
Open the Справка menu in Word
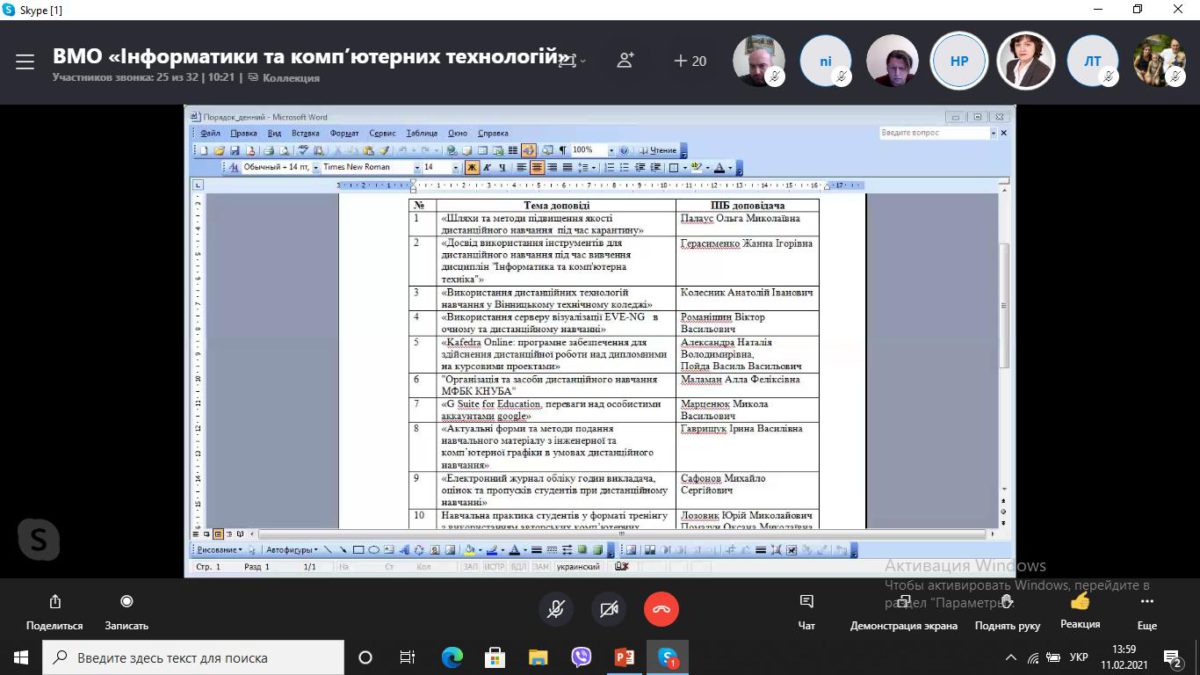point(492,133)
